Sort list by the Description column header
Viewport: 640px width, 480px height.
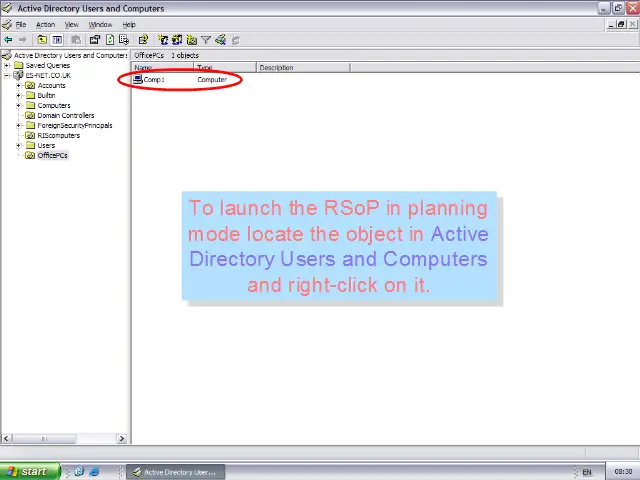click(x=303, y=67)
